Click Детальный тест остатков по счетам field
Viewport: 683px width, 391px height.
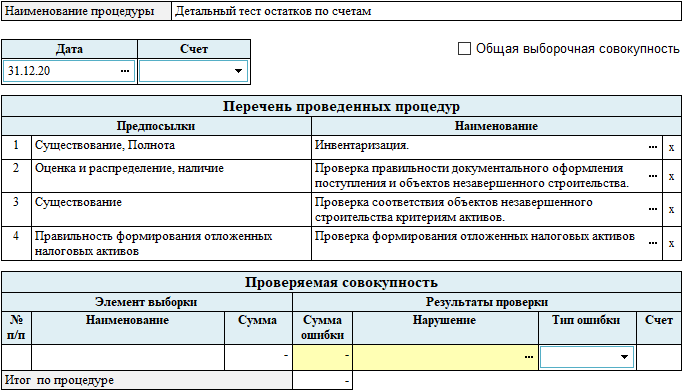tap(426, 11)
